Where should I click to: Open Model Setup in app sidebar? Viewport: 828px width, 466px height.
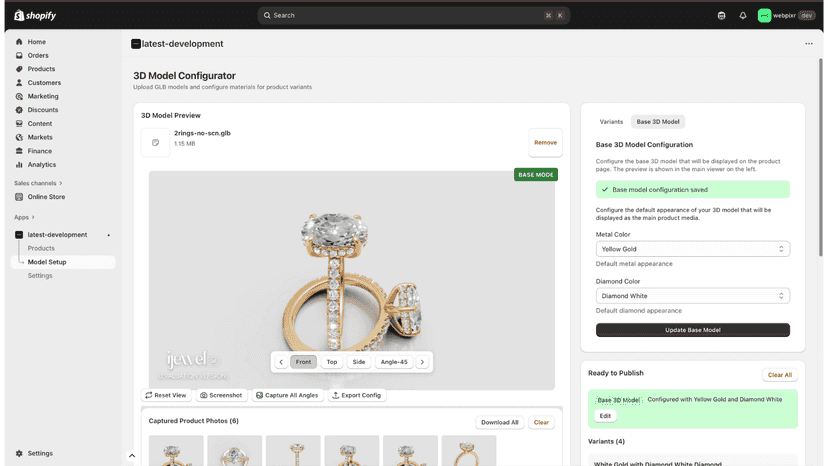[63, 262]
